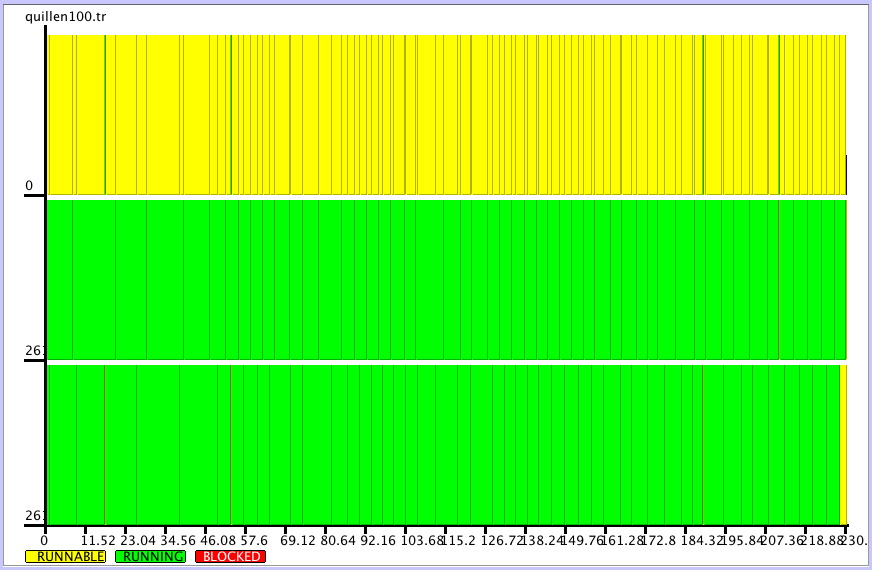
Task: Click the quillen100.tr title label
Action: click(x=65, y=16)
